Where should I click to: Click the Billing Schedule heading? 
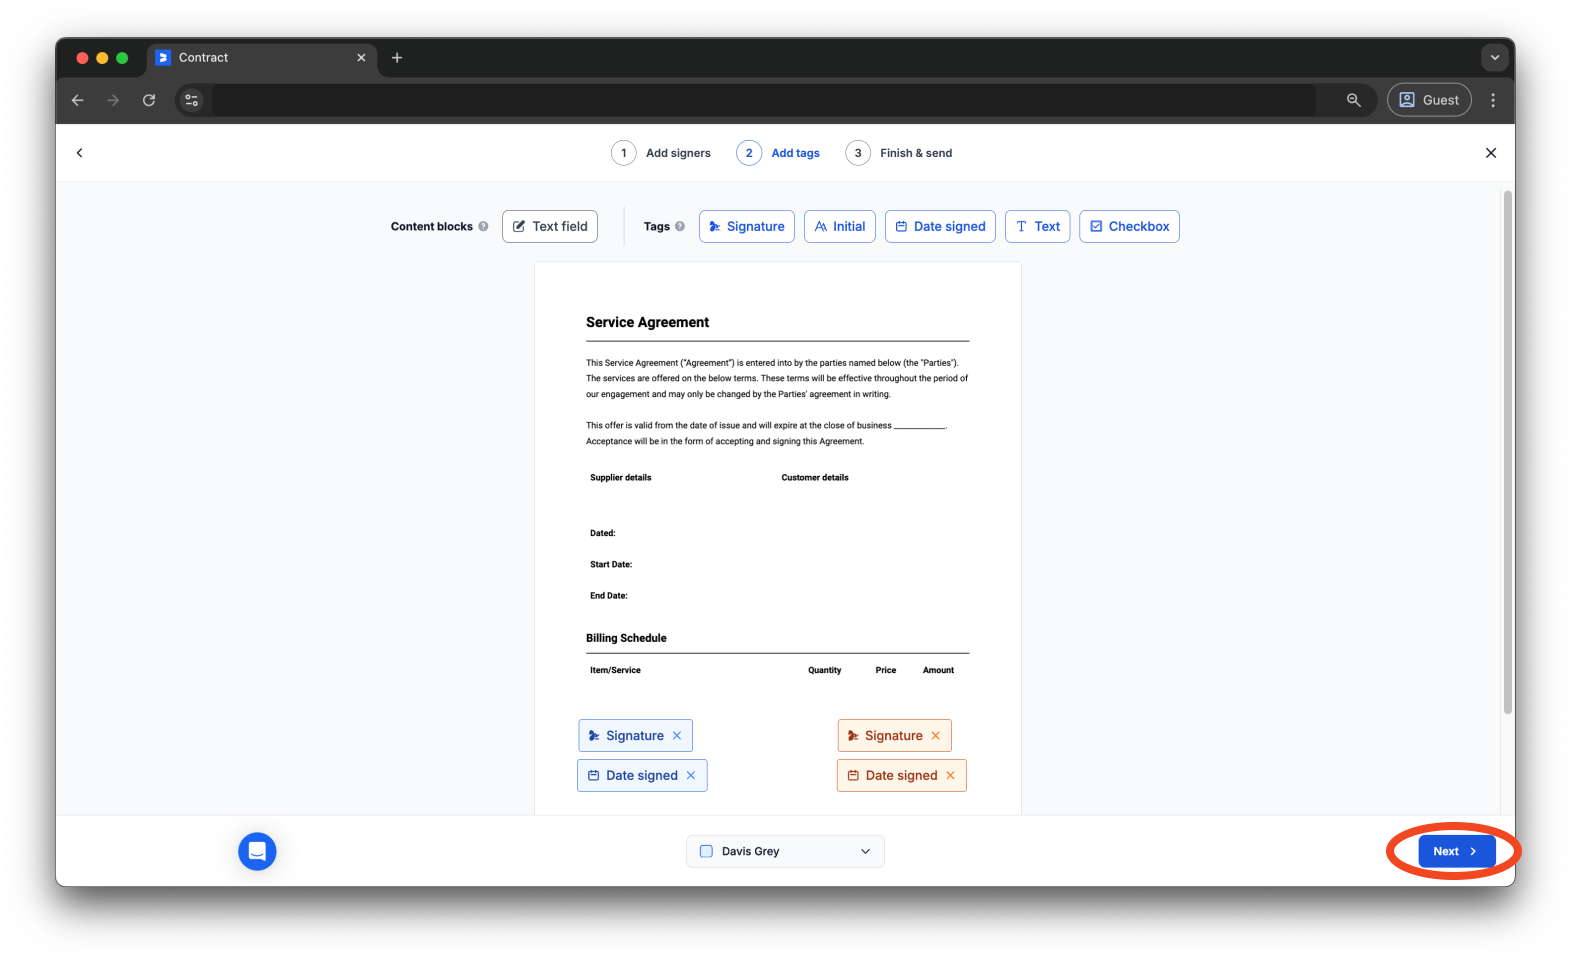(x=626, y=638)
